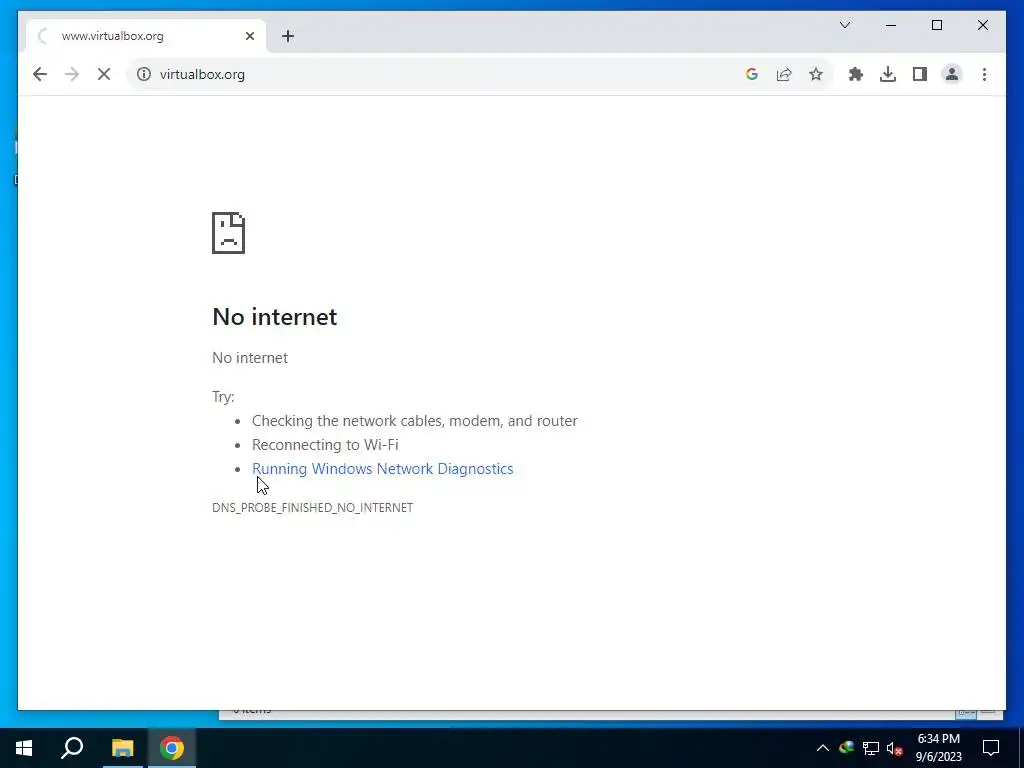Screen dimensions: 1024x768
Task: Click the sad page error icon
Action: tap(229, 232)
